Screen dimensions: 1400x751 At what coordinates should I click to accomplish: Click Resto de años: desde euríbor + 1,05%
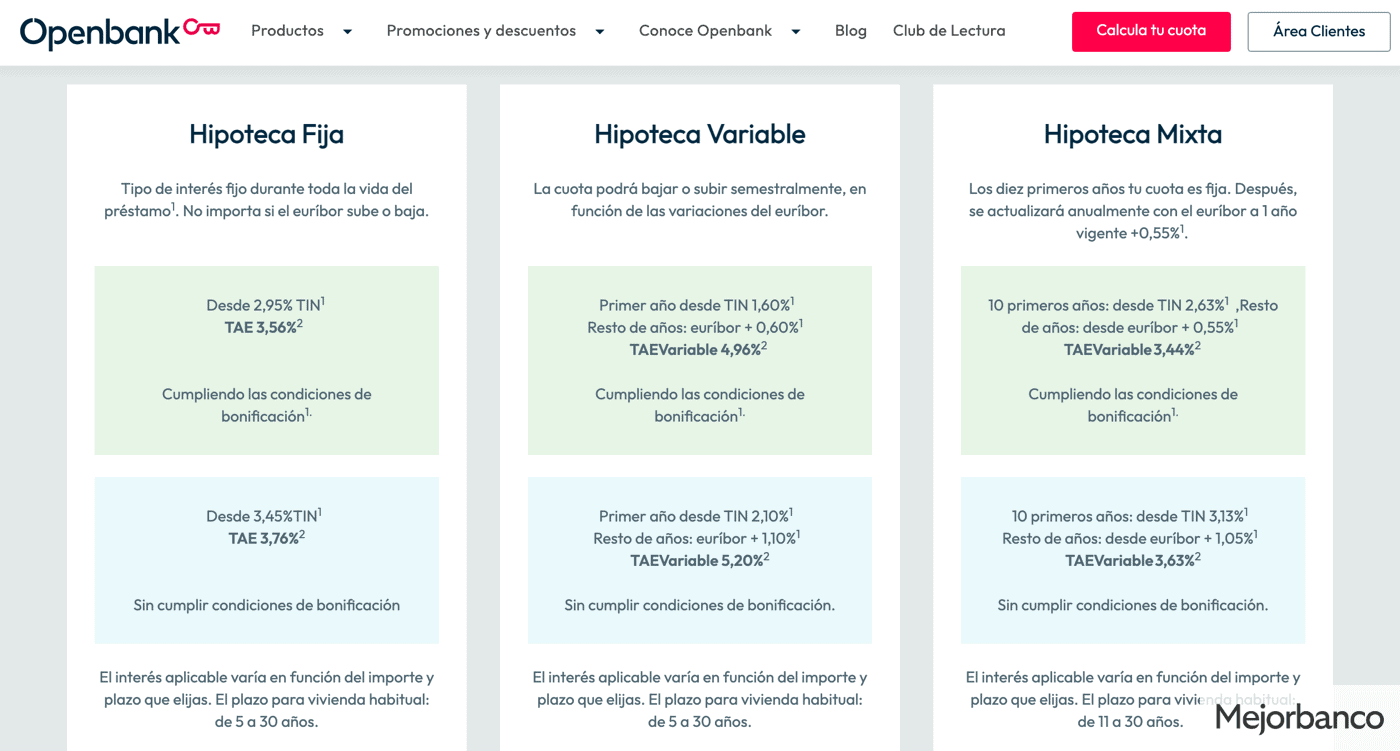click(x=1130, y=538)
